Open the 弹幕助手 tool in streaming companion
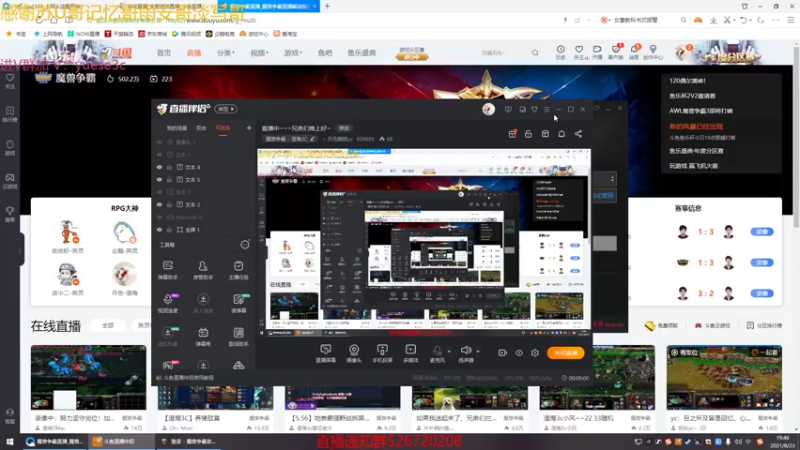800x450 pixels. point(167,270)
